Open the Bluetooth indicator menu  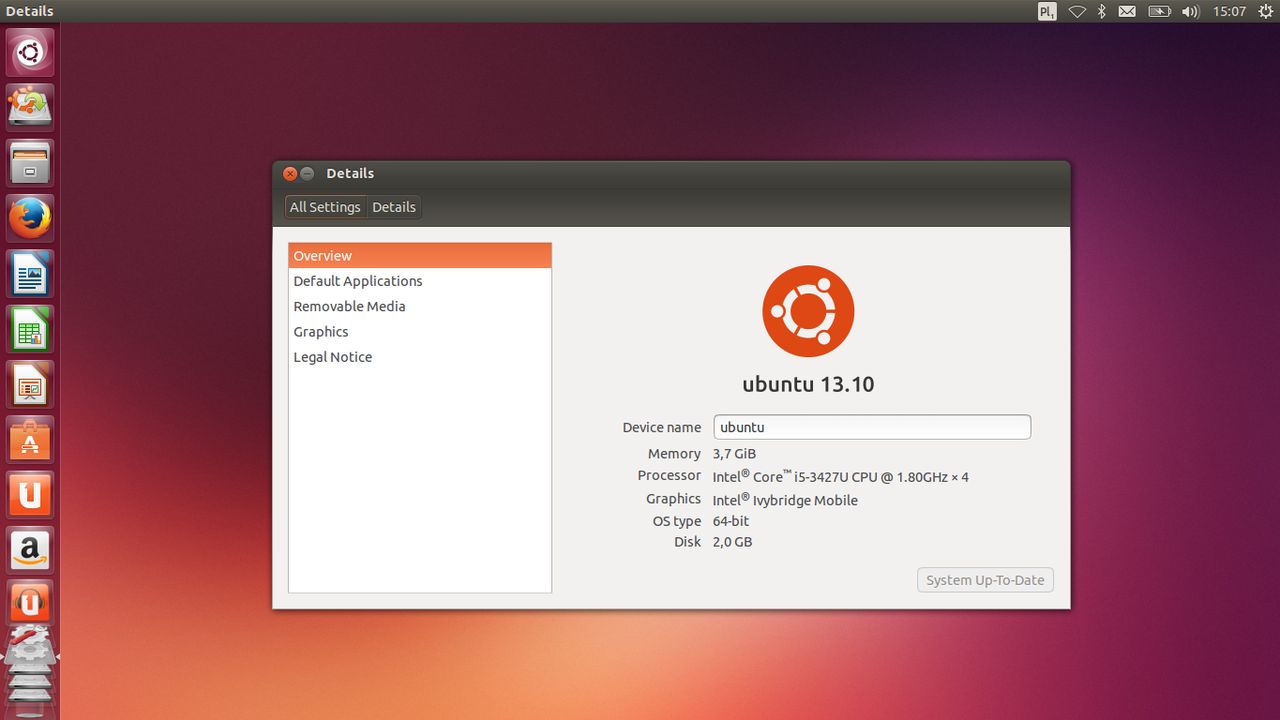(x=1102, y=11)
